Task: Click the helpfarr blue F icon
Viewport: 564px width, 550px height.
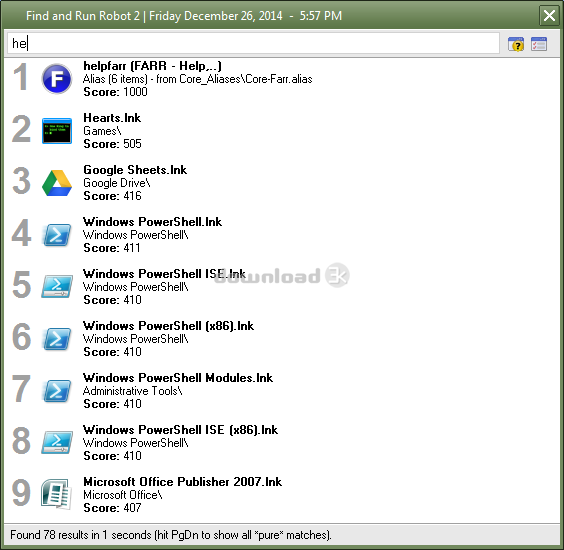Action: pos(56,78)
